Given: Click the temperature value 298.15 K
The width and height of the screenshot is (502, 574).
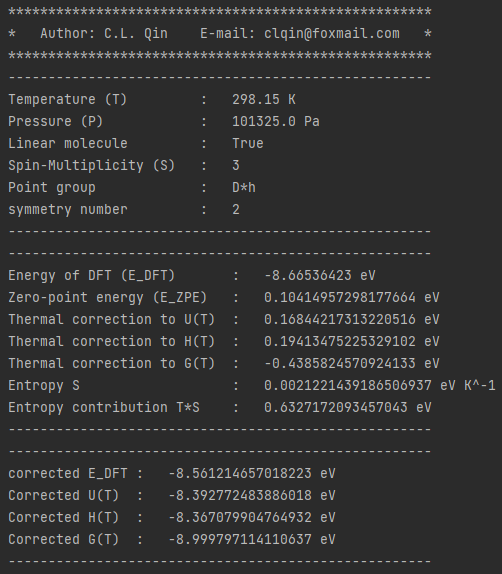Looking at the screenshot, I should [264, 100].
